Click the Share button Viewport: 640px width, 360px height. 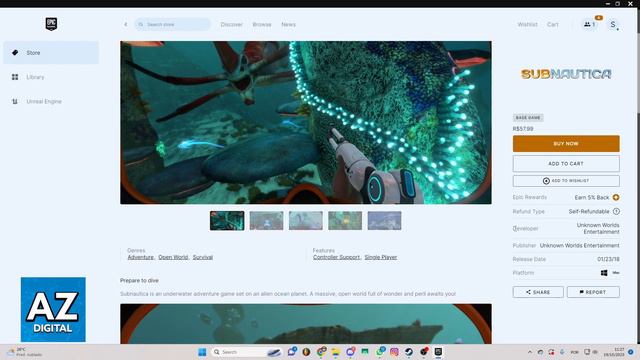pyautogui.click(x=538, y=292)
